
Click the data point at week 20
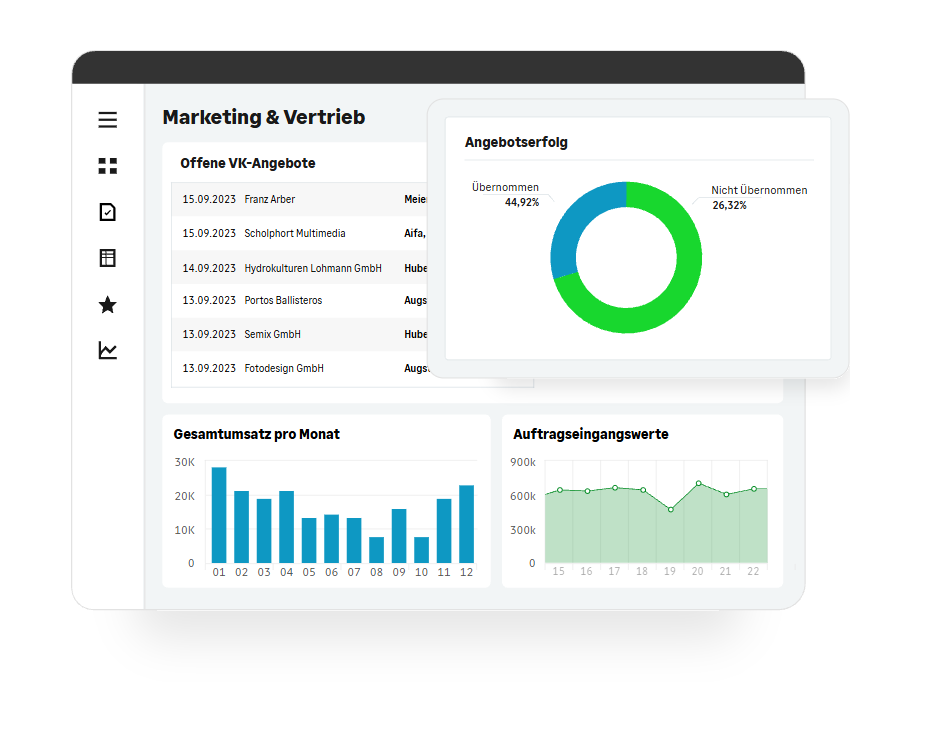click(x=698, y=484)
